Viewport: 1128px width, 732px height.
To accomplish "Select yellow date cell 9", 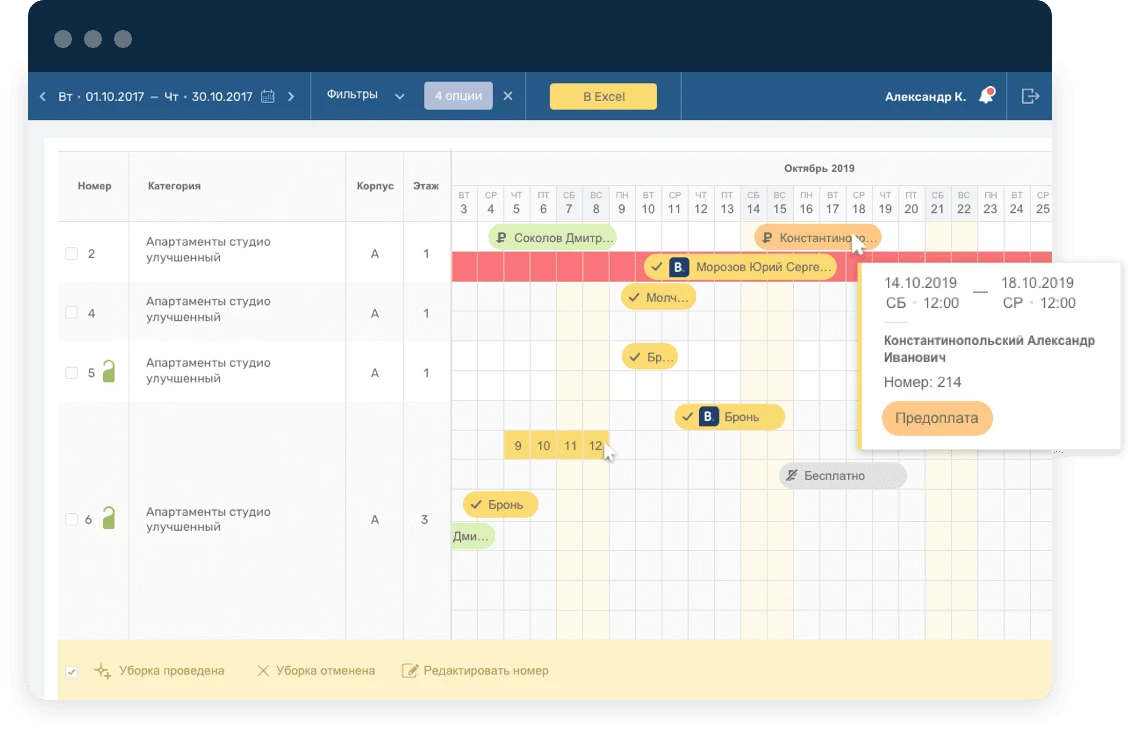I will click(x=517, y=446).
